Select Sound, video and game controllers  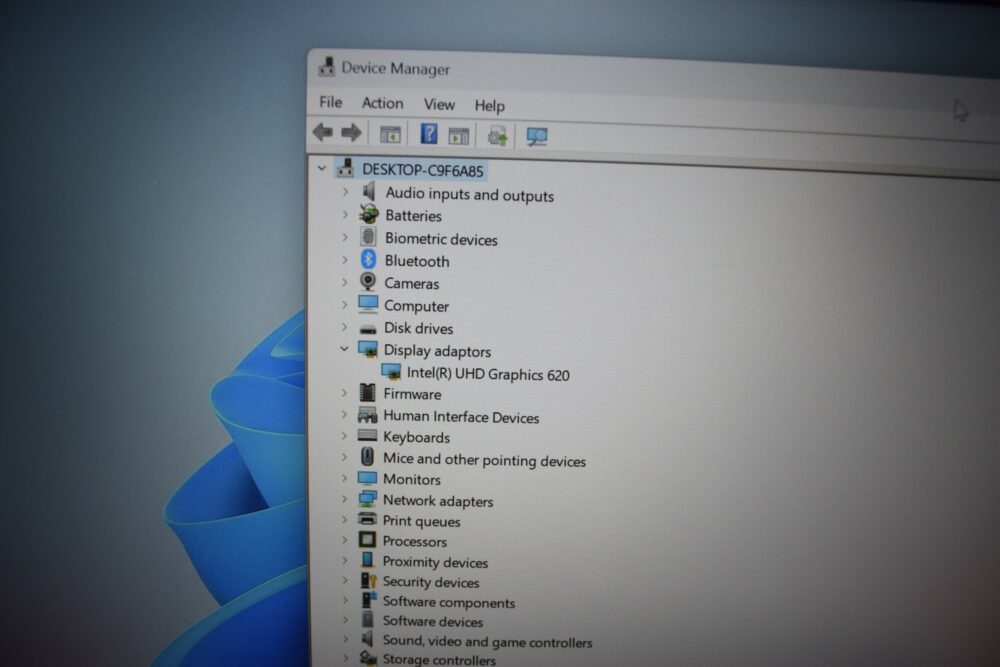pos(487,641)
